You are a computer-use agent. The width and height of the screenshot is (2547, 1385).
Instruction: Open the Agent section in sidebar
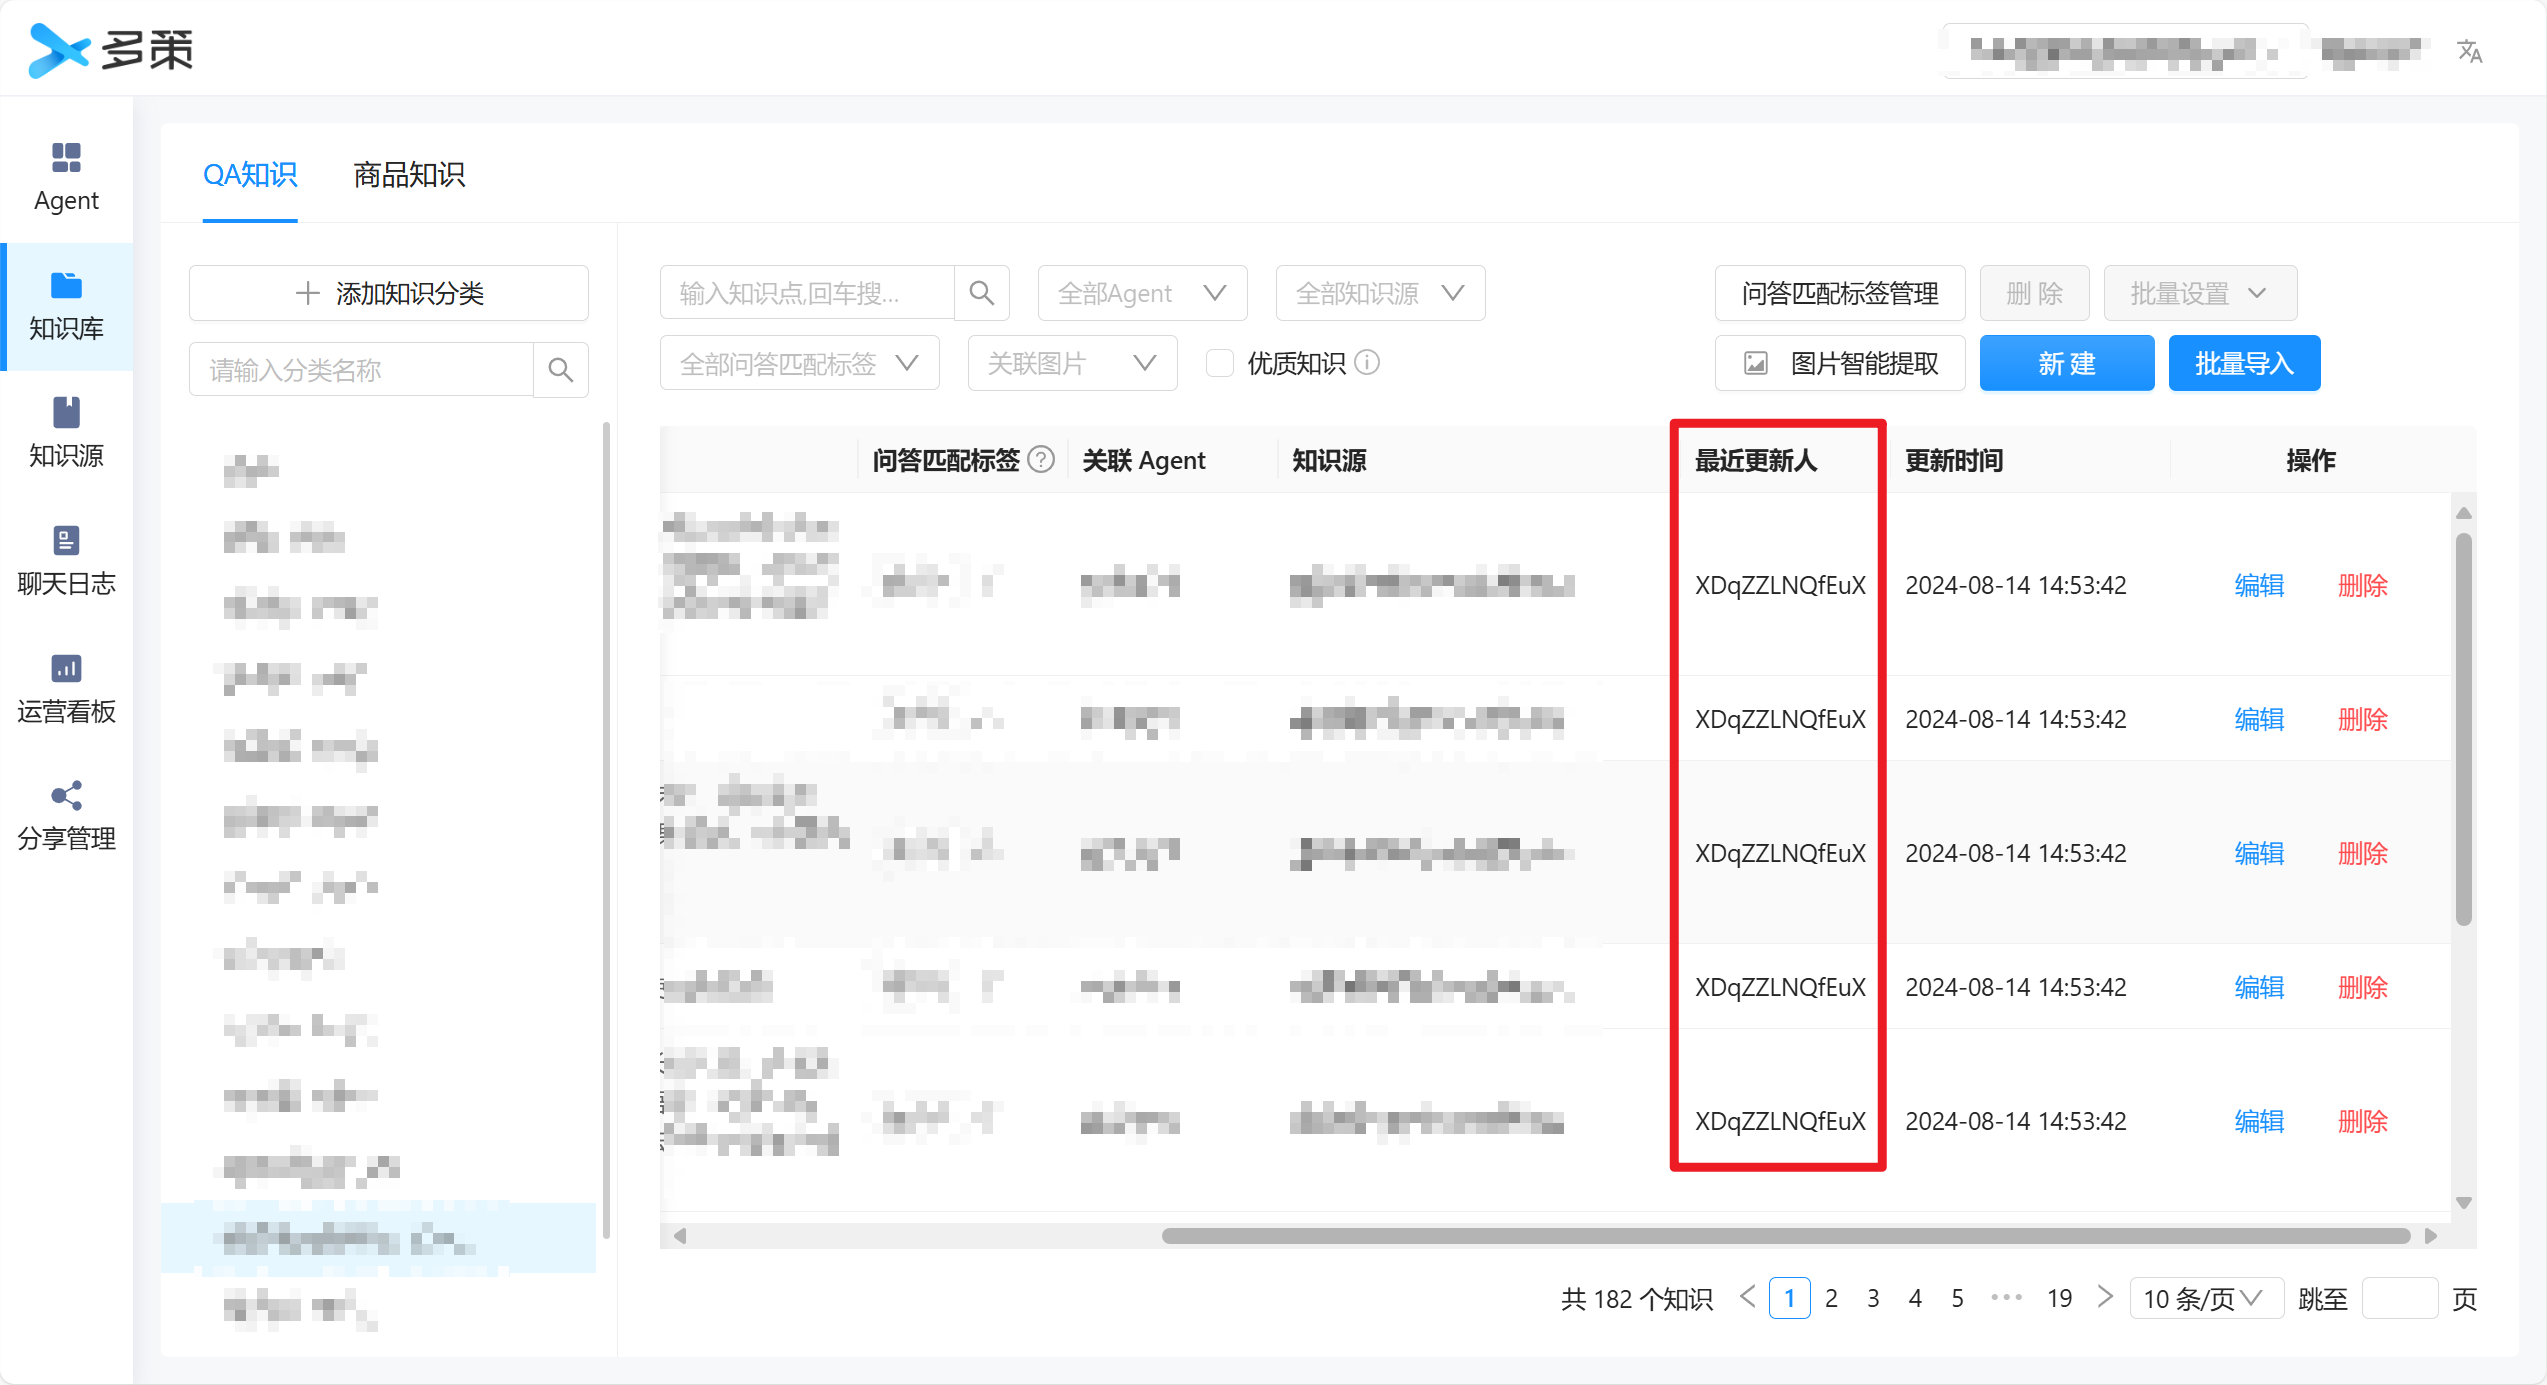pyautogui.click(x=66, y=178)
